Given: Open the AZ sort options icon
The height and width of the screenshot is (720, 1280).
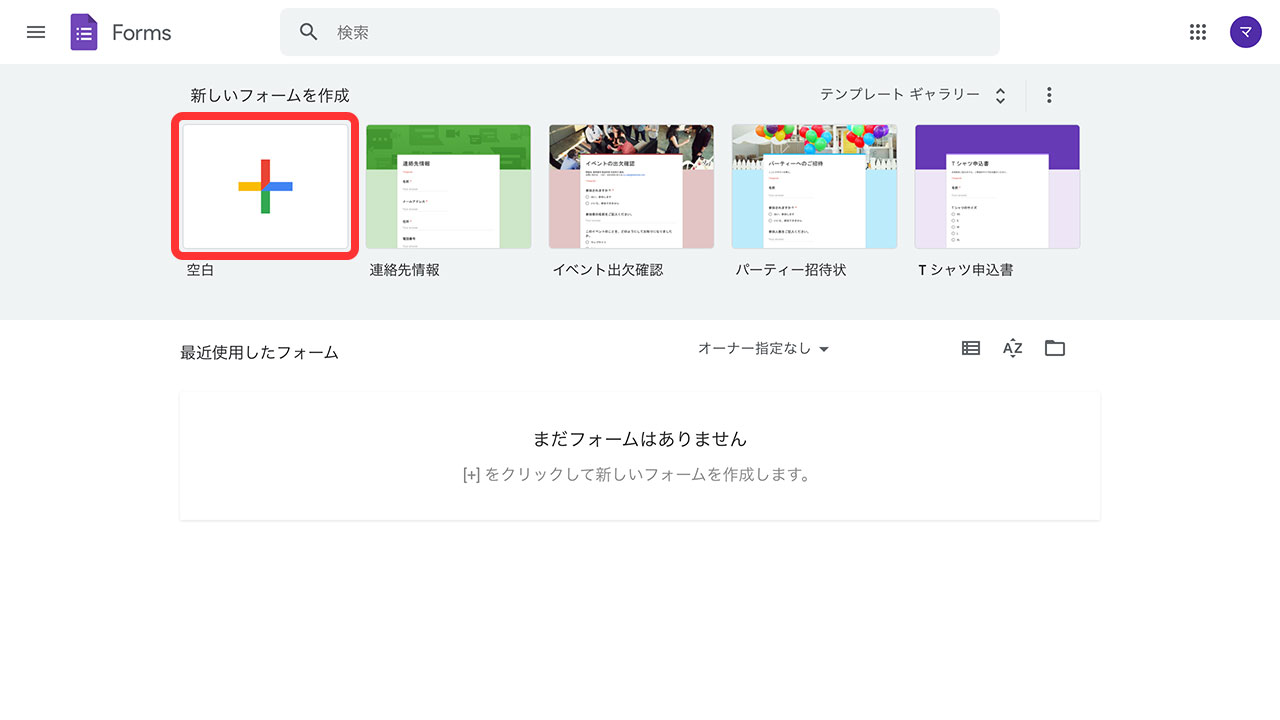Looking at the screenshot, I should tap(1013, 348).
